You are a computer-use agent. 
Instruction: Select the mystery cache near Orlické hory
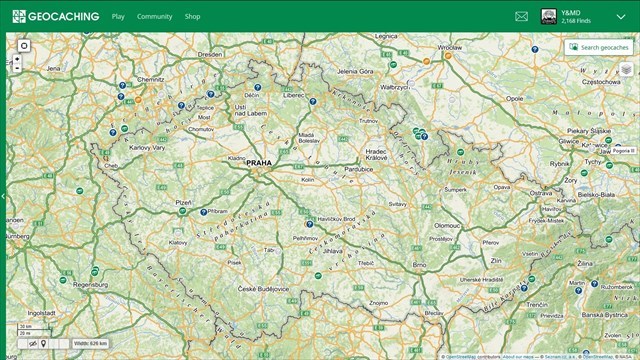tap(424, 136)
